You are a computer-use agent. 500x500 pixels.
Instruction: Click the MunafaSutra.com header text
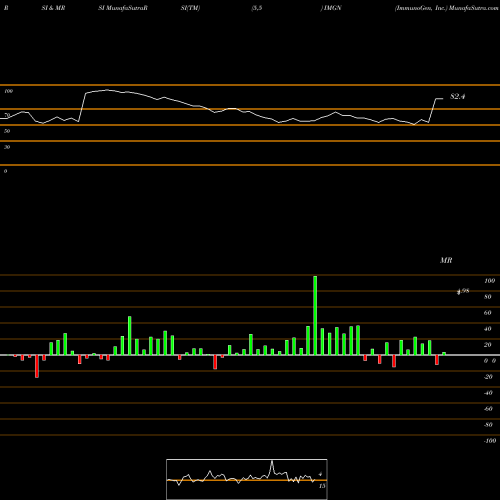(474, 8)
